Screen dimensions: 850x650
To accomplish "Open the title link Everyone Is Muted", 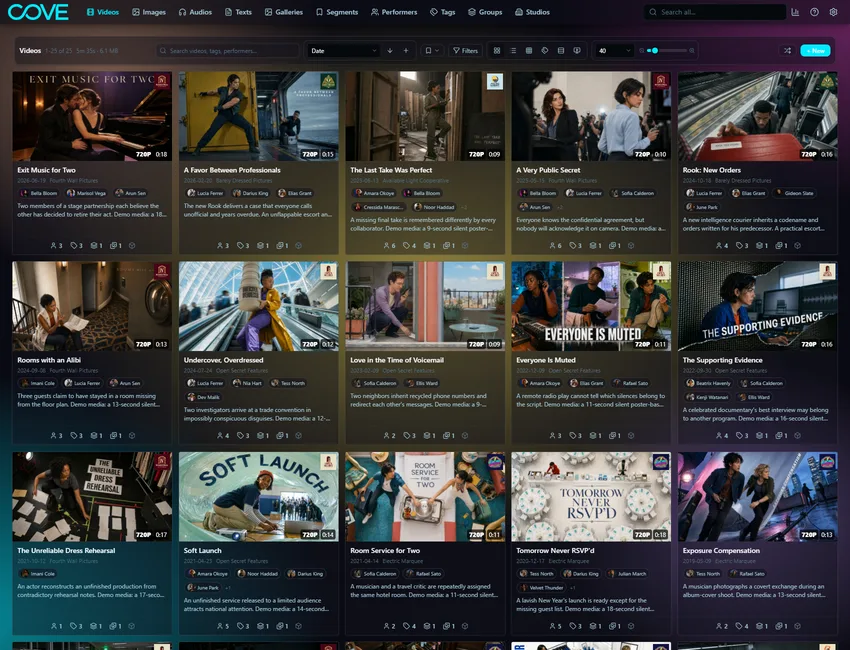I will click(x=545, y=360).
